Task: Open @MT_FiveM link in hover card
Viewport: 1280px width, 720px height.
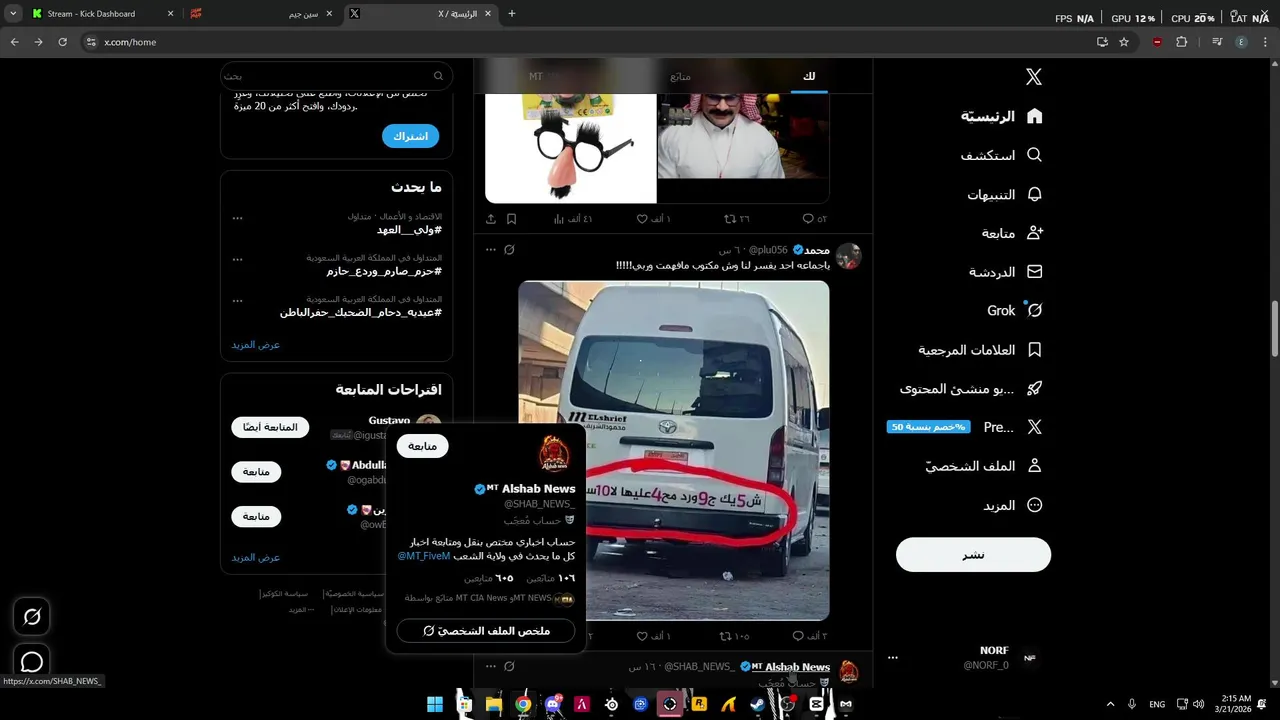Action: [x=424, y=556]
